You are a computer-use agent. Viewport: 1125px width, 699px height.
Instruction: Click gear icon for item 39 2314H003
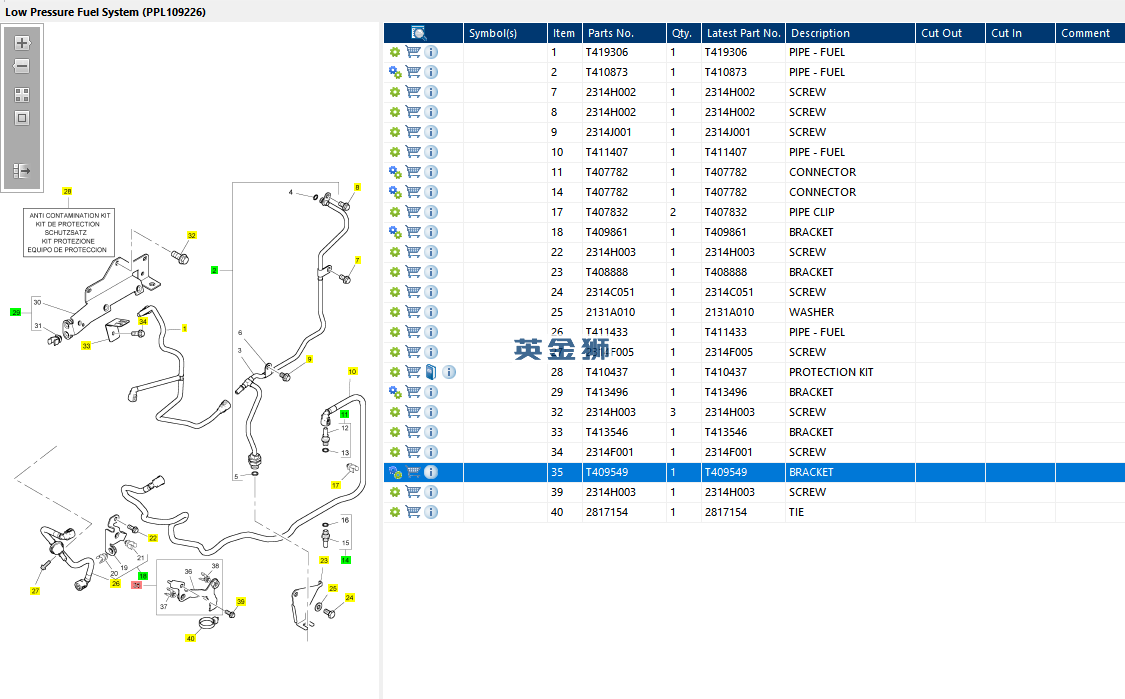[395, 492]
